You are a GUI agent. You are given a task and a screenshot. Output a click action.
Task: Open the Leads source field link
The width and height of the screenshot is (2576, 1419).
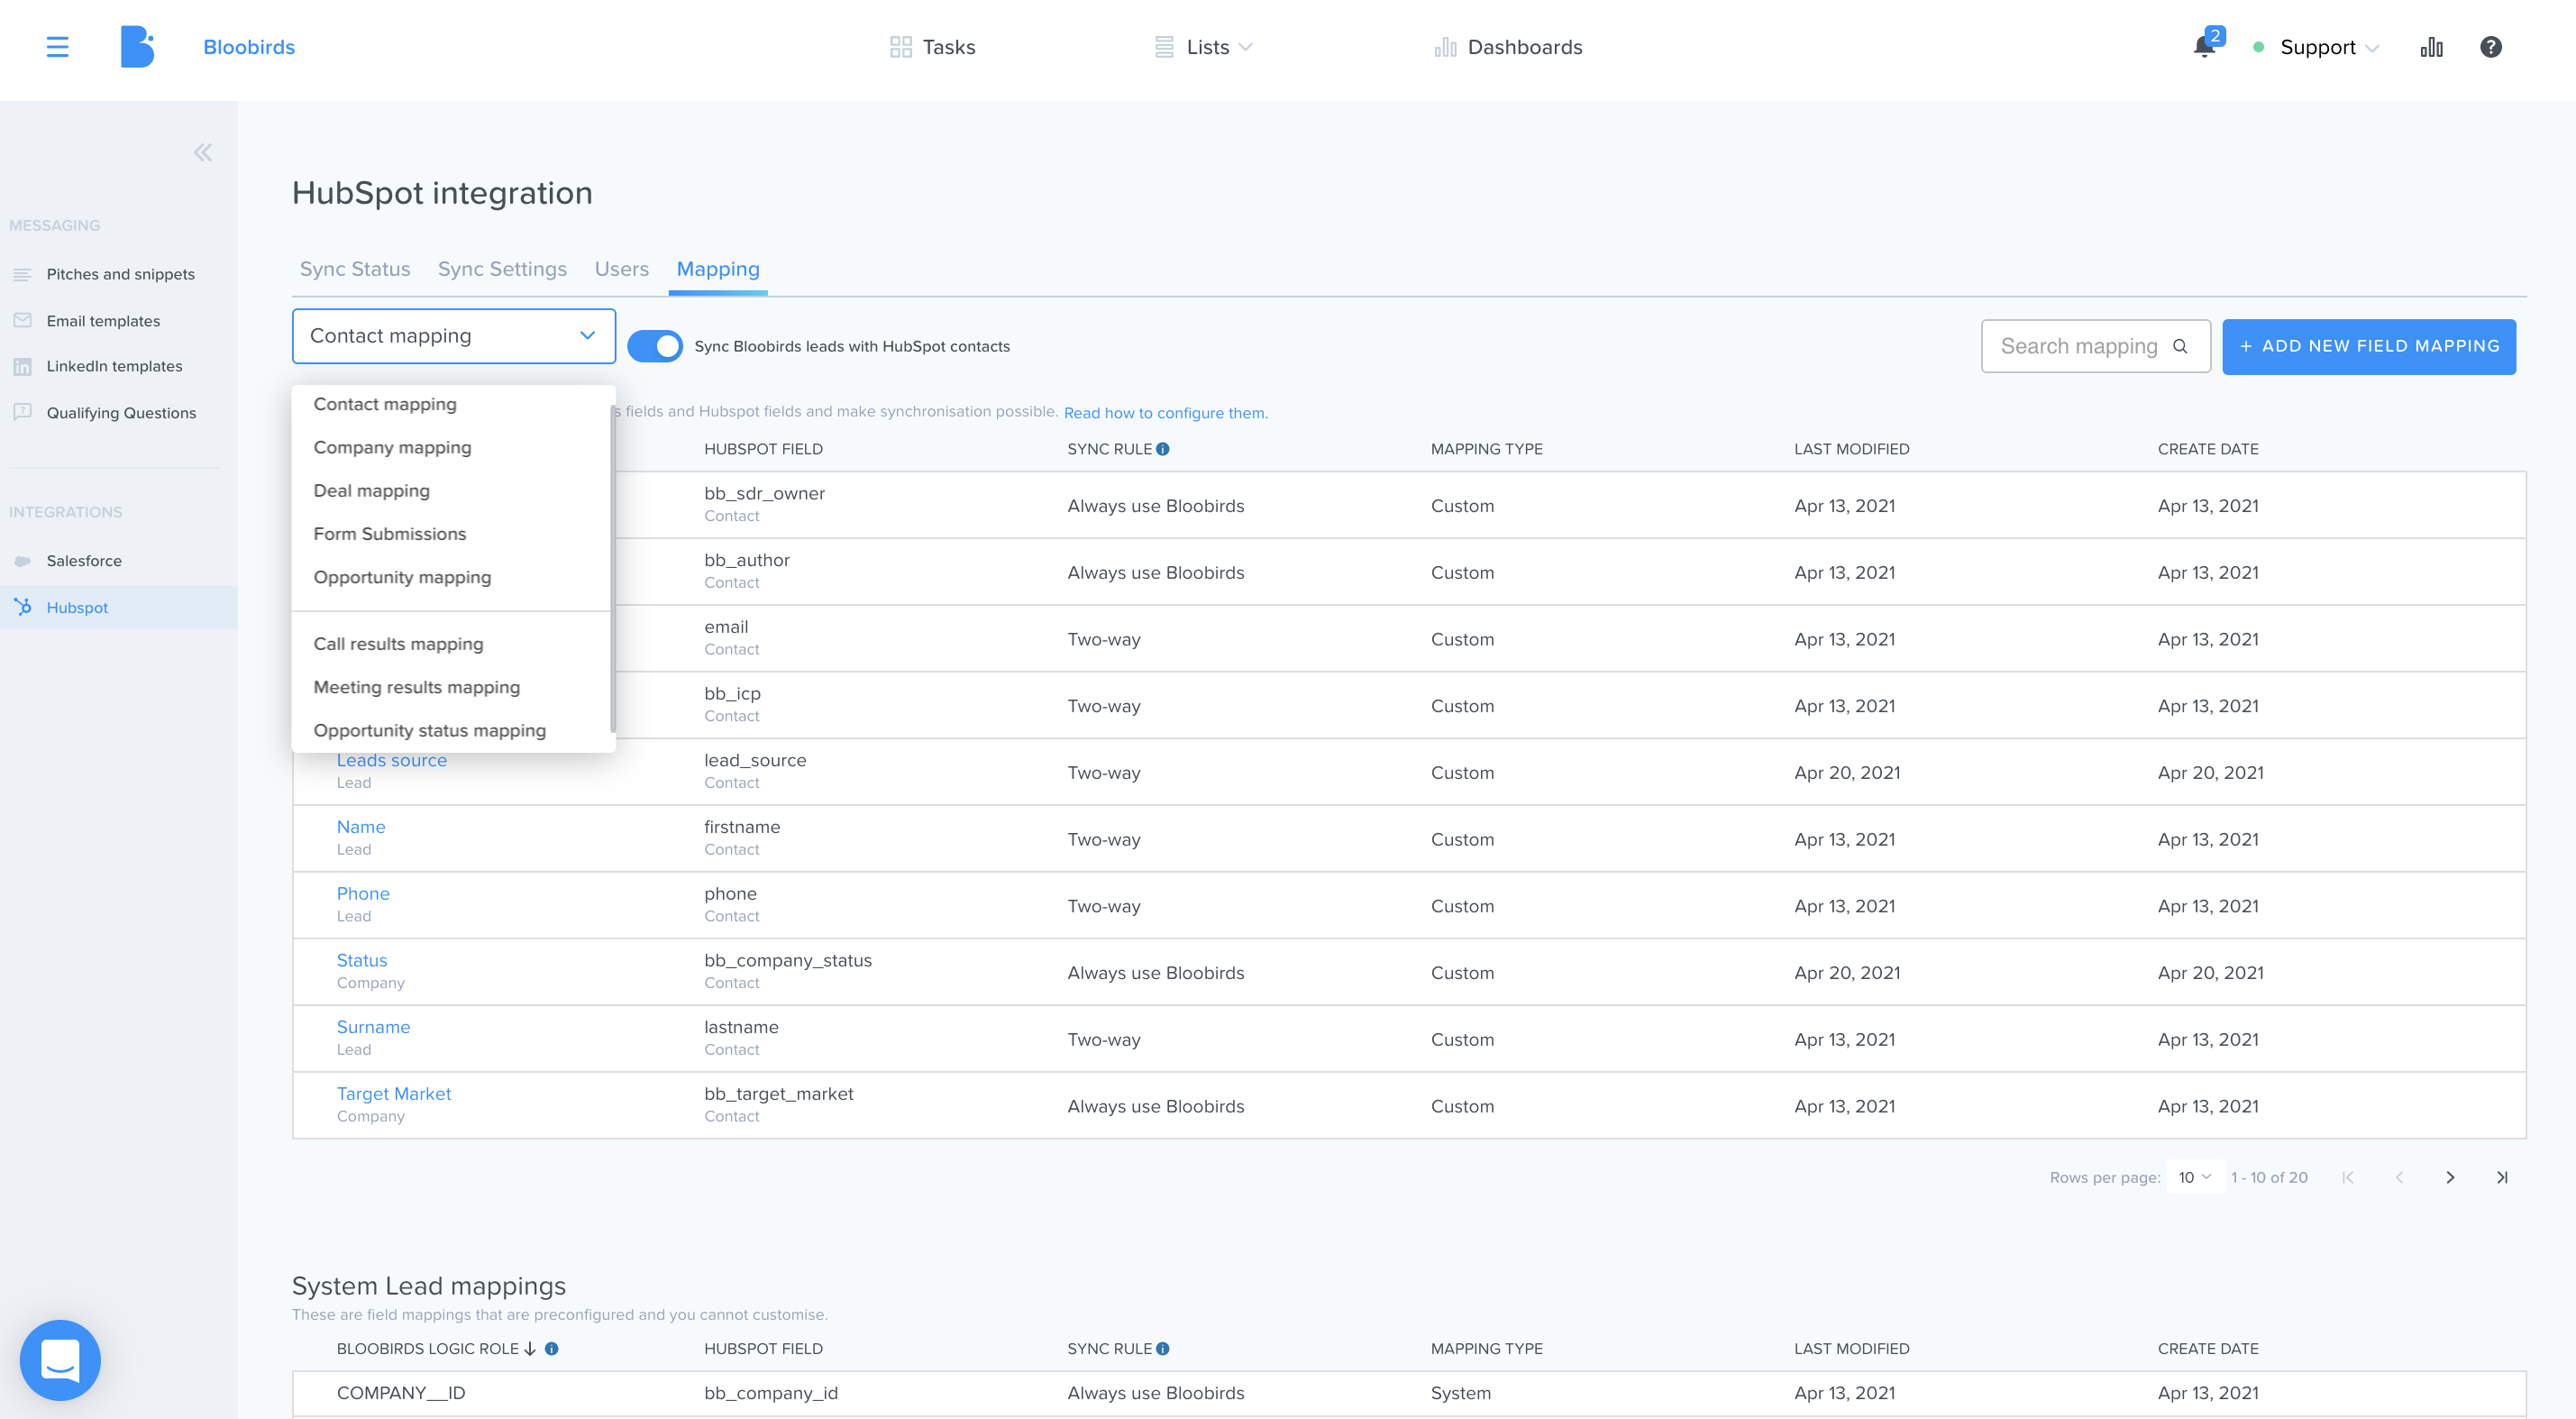click(x=392, y=760)
